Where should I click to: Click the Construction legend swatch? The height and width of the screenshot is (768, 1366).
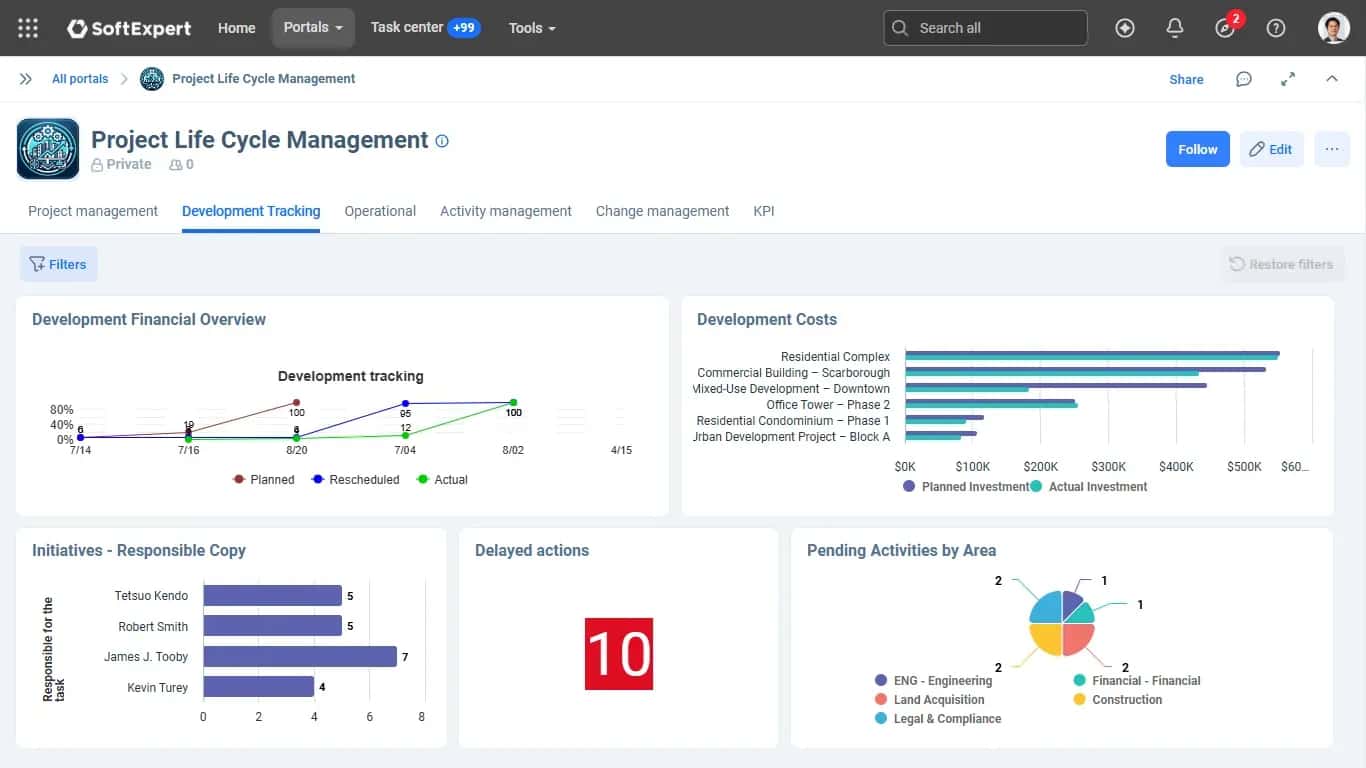coord(1079,700)
